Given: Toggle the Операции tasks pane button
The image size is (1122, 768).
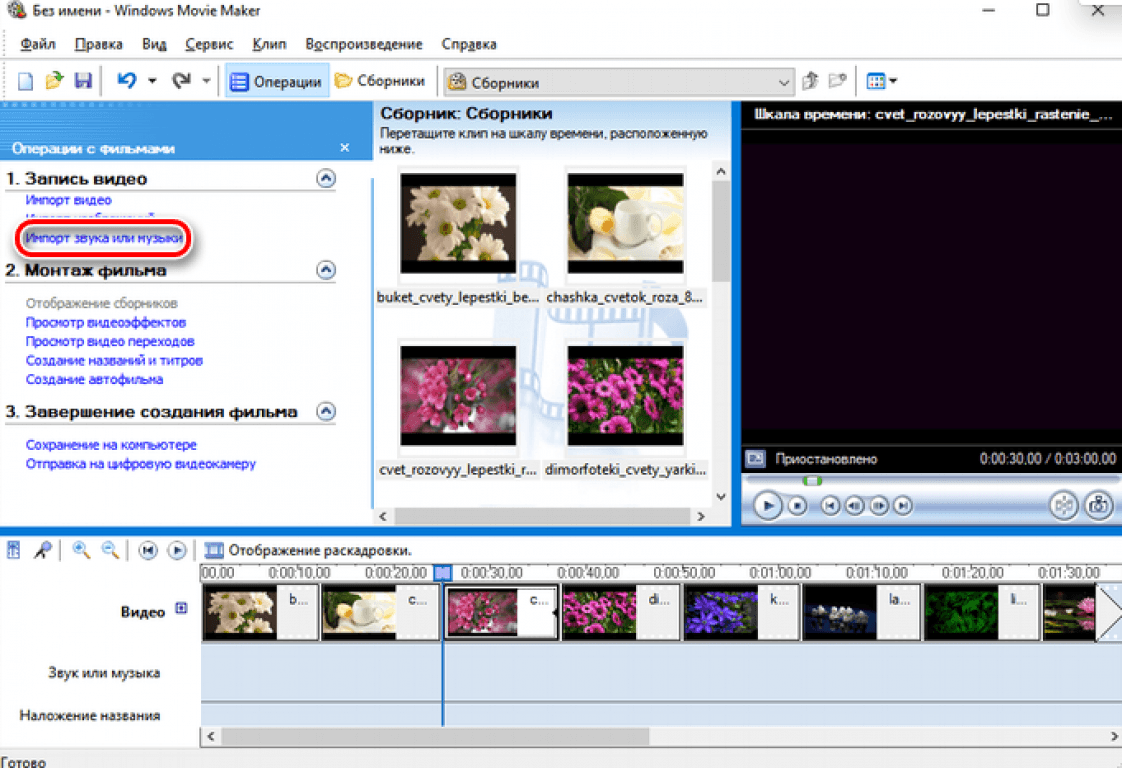Looking at the screenshot, I should point(276,82).
